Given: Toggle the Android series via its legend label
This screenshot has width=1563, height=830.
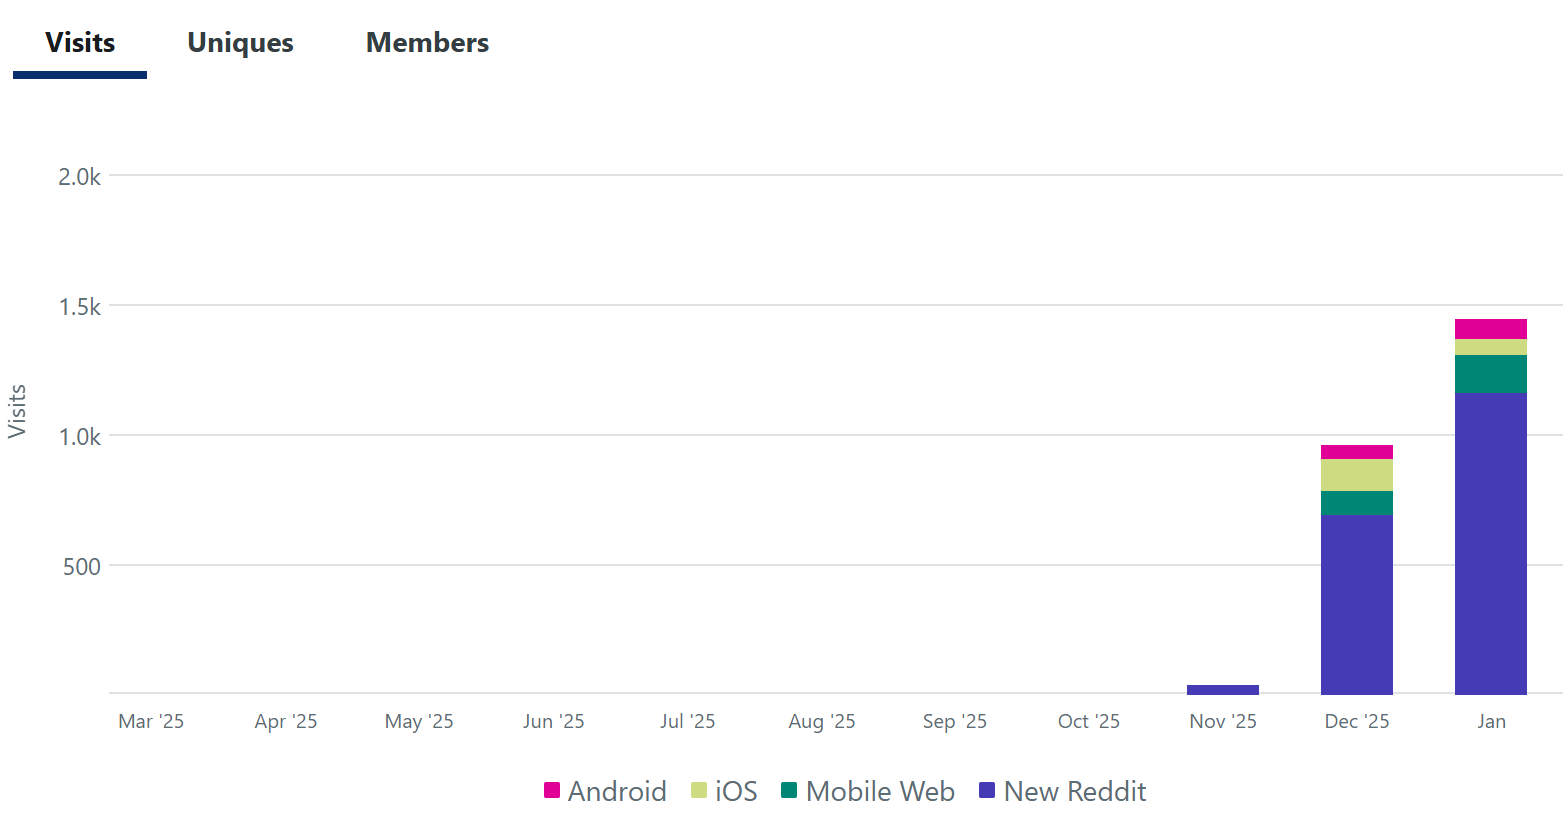Looking at the screenshot, I should [616, 791].
